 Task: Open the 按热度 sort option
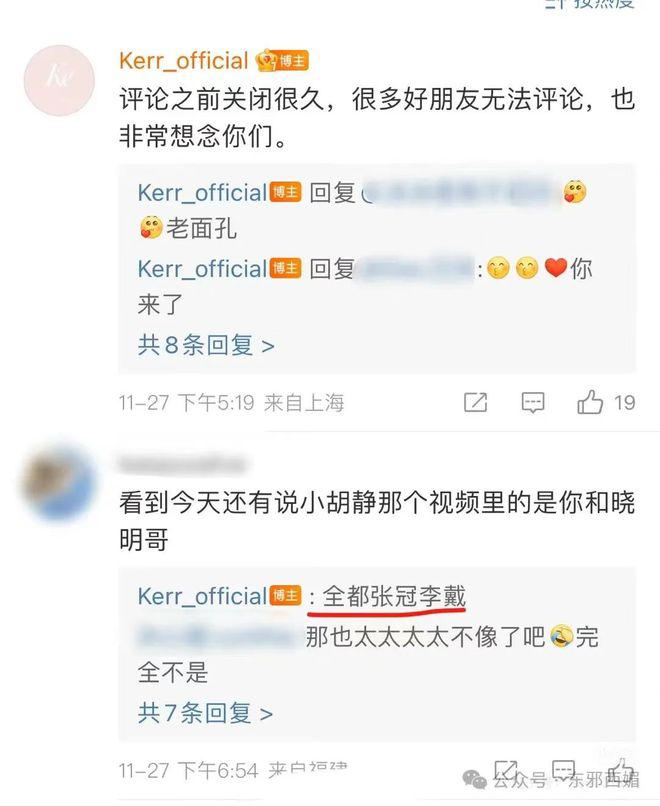590,4
